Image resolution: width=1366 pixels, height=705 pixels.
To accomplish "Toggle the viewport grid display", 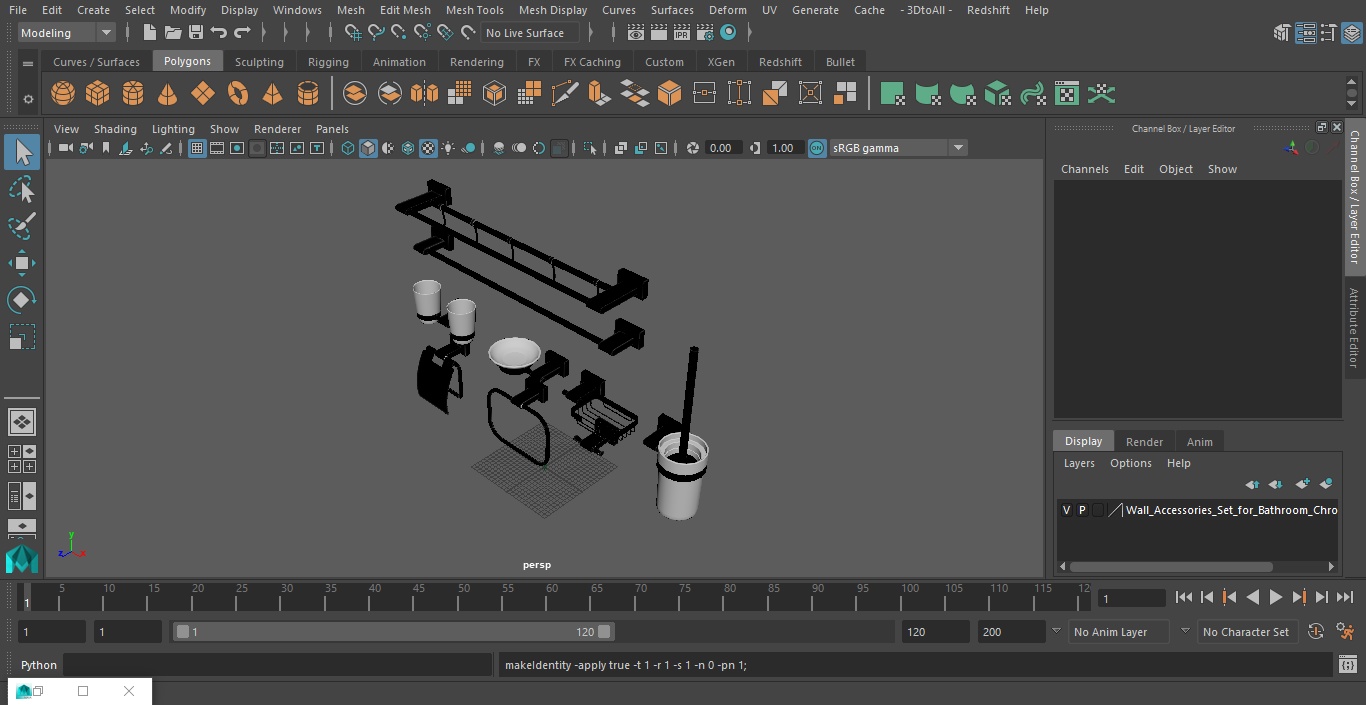I will coord(197,148).
